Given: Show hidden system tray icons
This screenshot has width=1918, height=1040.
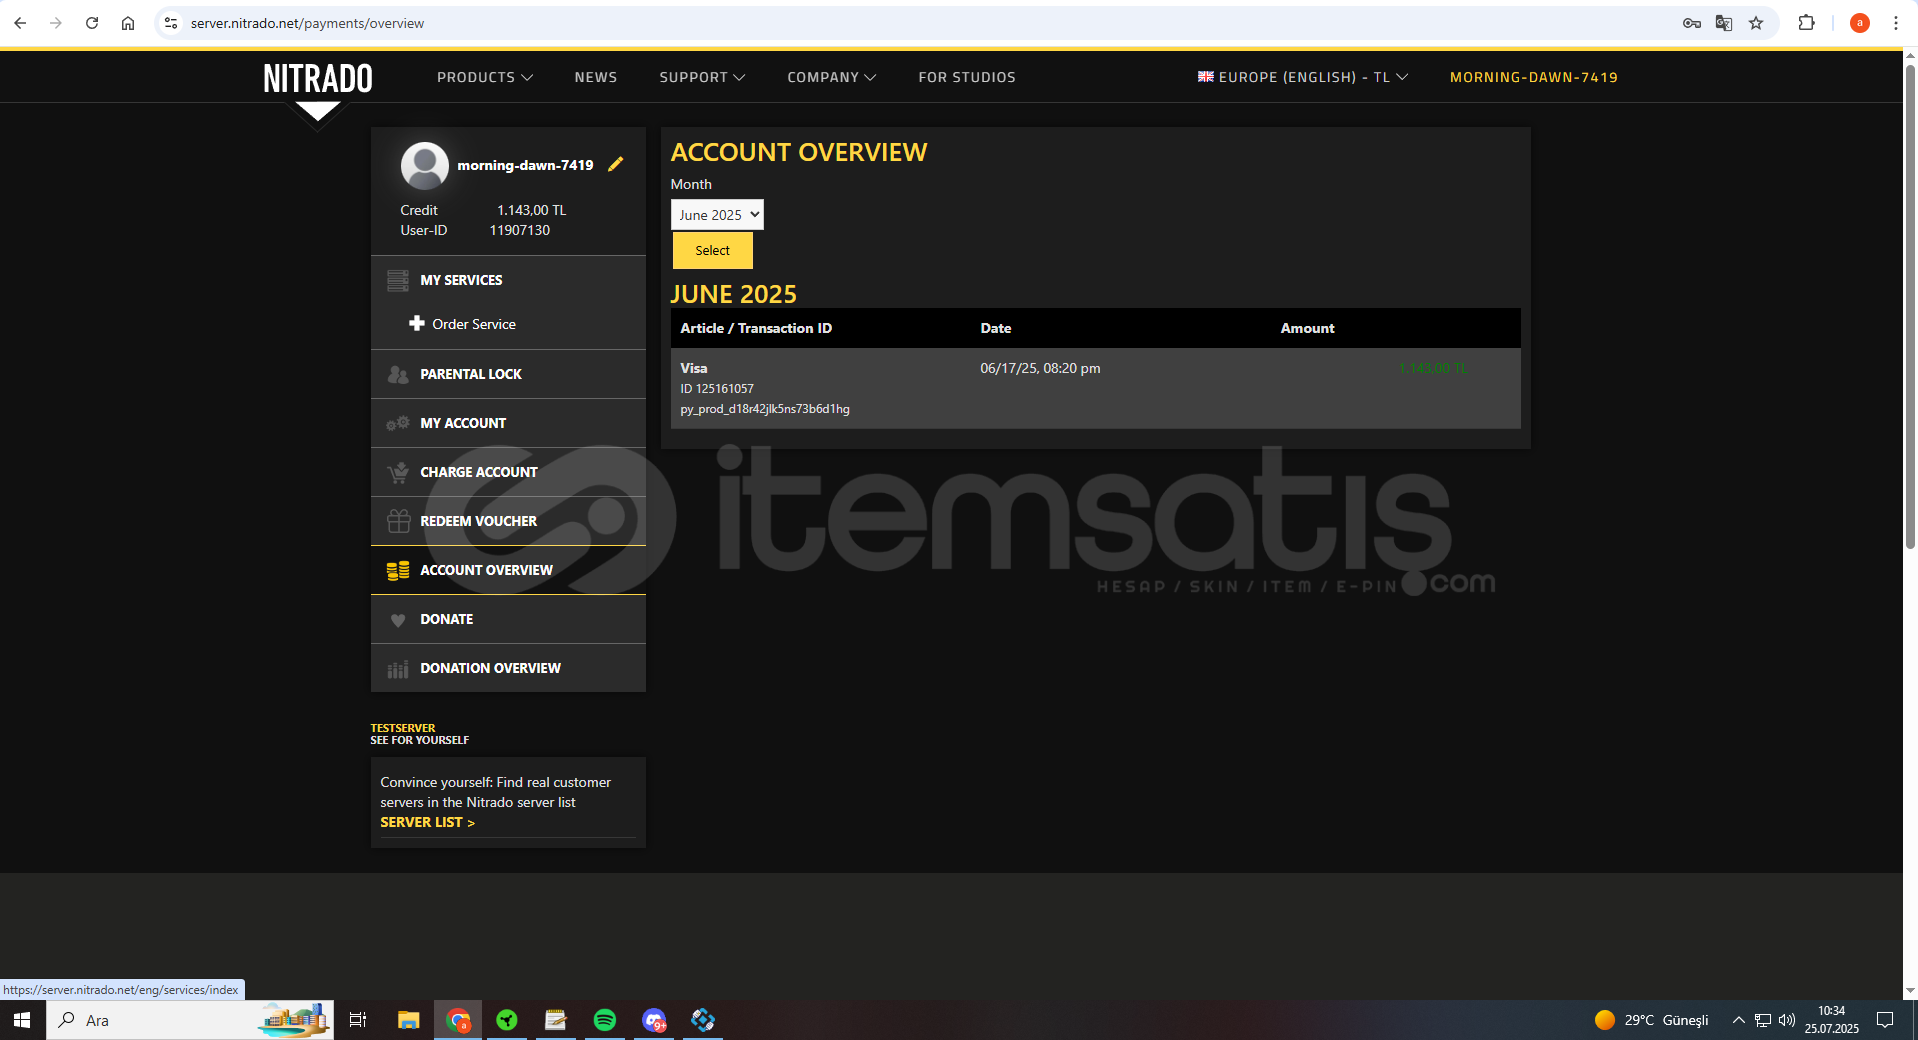Looking at the screenshot, I should [x=1738, y=1020].
